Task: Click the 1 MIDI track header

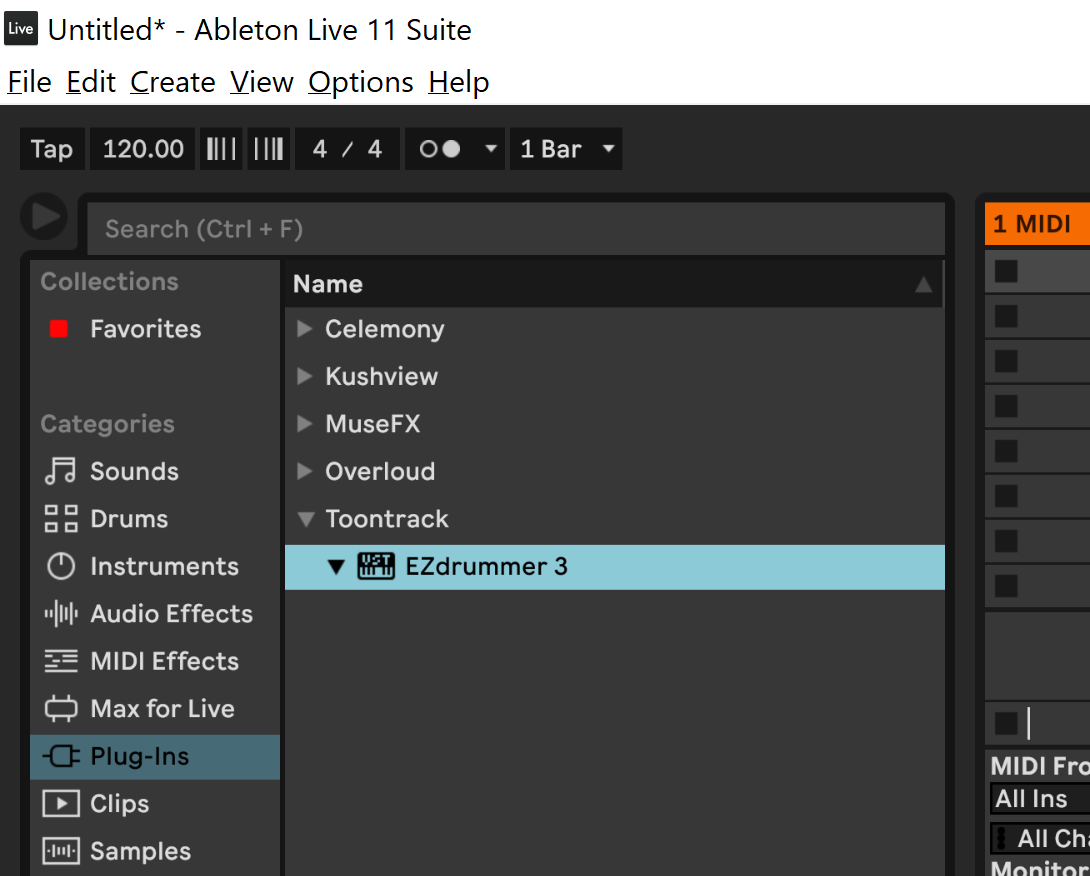Action: pyautogui.click(x=1035, y=224)
